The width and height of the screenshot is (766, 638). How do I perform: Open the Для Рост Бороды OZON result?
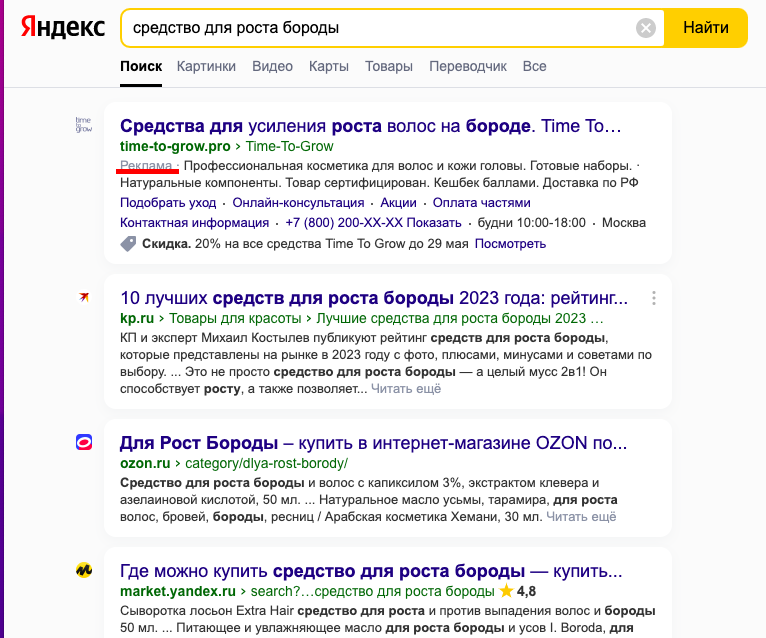(373, 443)
